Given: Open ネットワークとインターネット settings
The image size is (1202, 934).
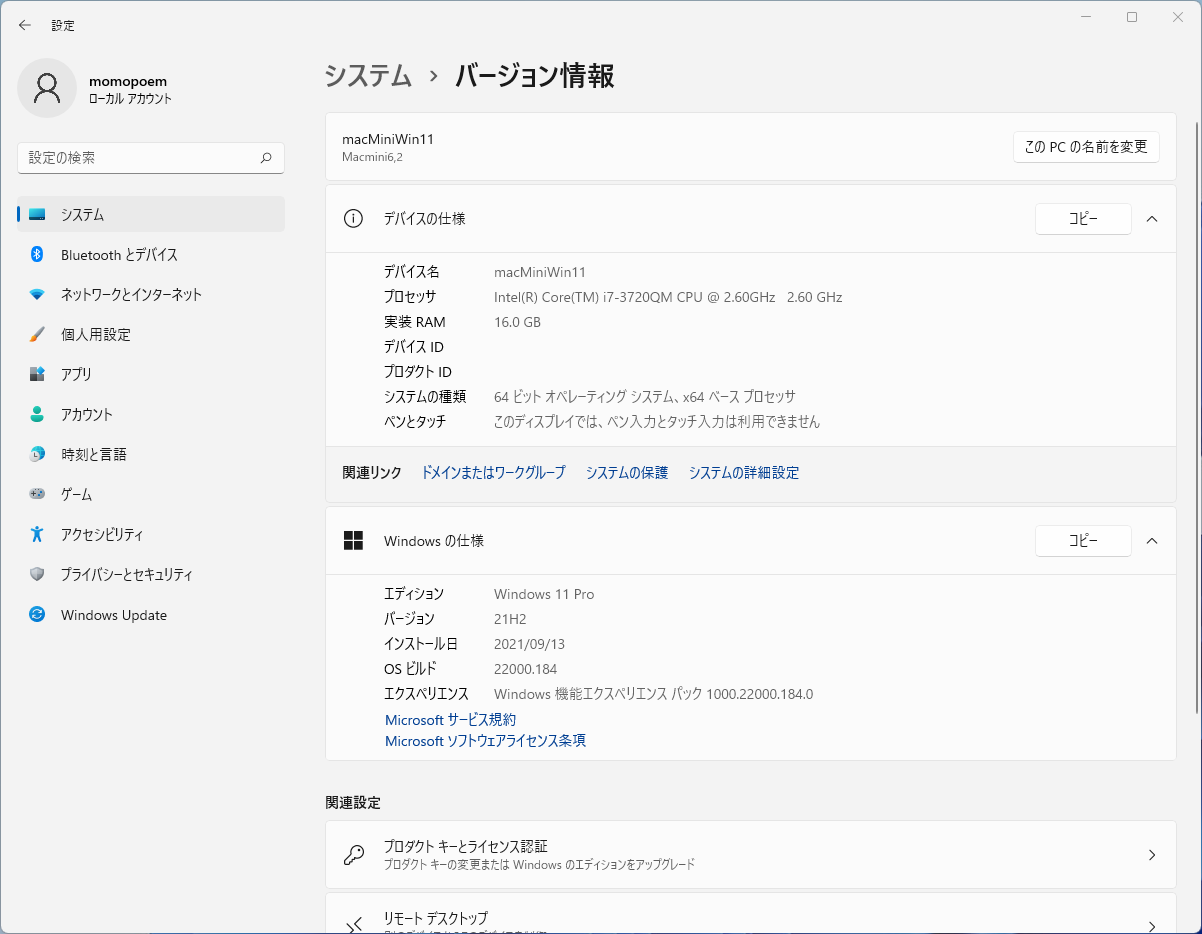Looking at the screenshot, I should point(131,295).
